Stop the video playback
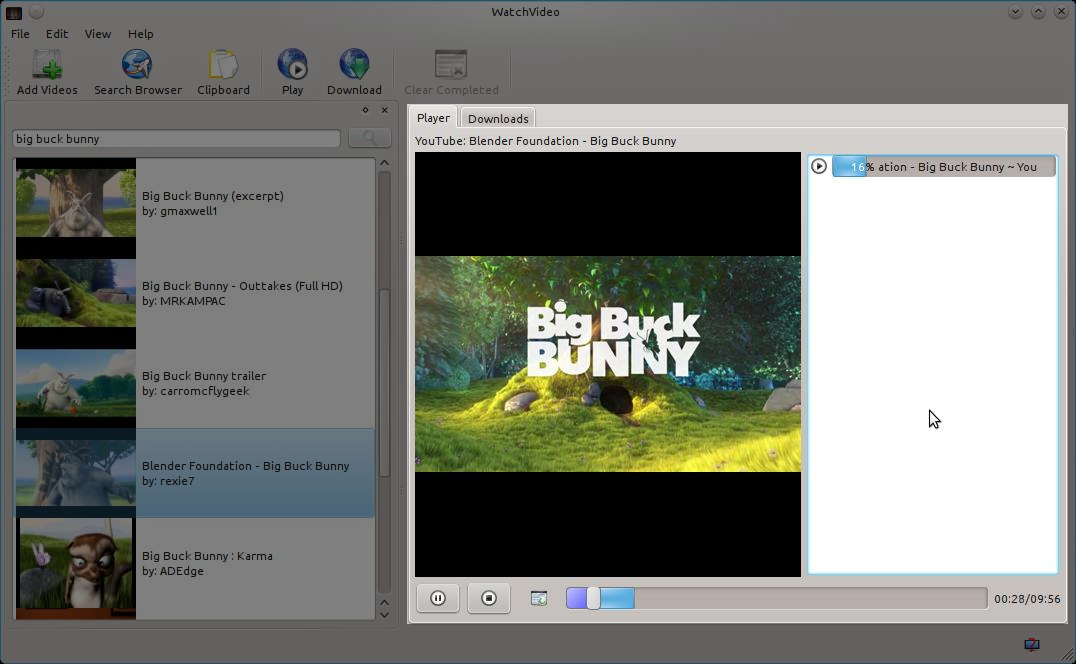The width and height of the screenshot is (1076, 664). [x=489, y=598]
